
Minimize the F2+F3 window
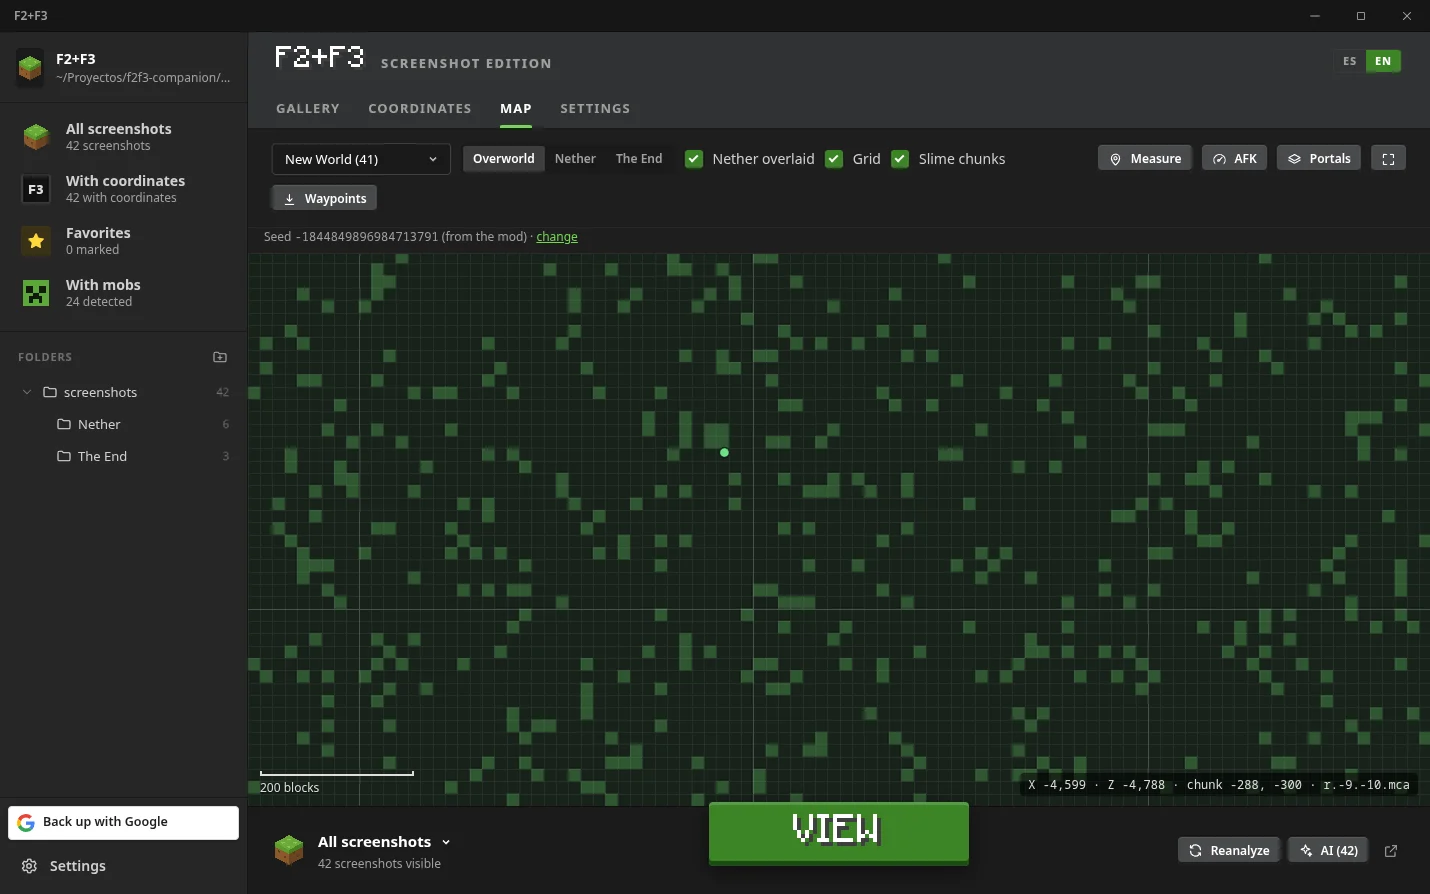(x=1315, y=16)
